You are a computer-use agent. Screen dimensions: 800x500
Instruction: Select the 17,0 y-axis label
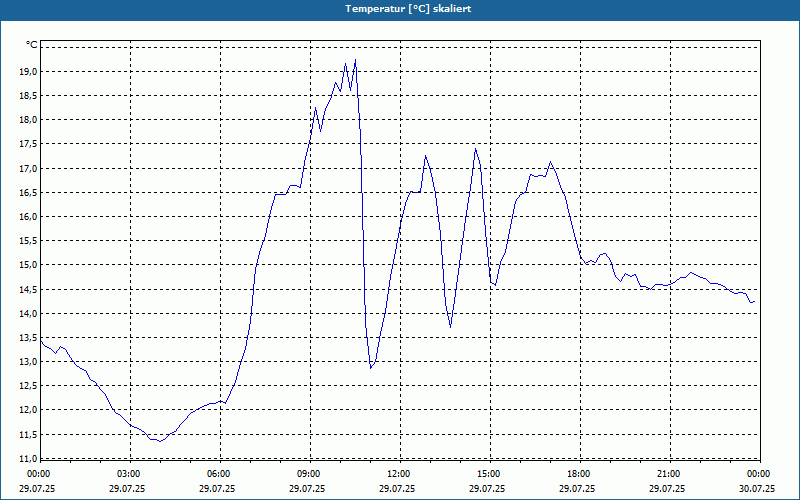click(28, 168)
